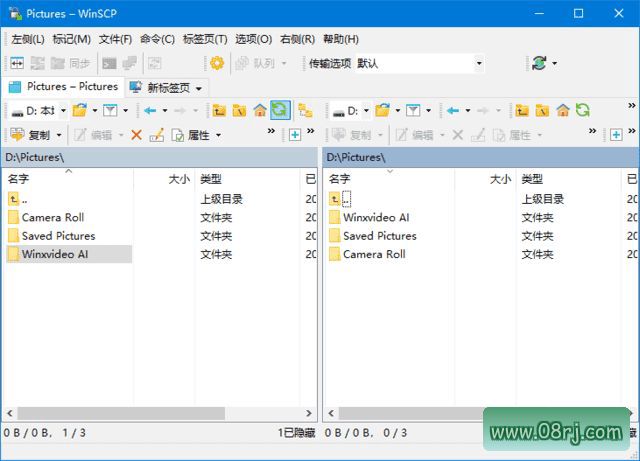The width and height of the screenshot is (640, 461).
Task: Click the 复制 copy button in left panel
Action: point(31,135)
